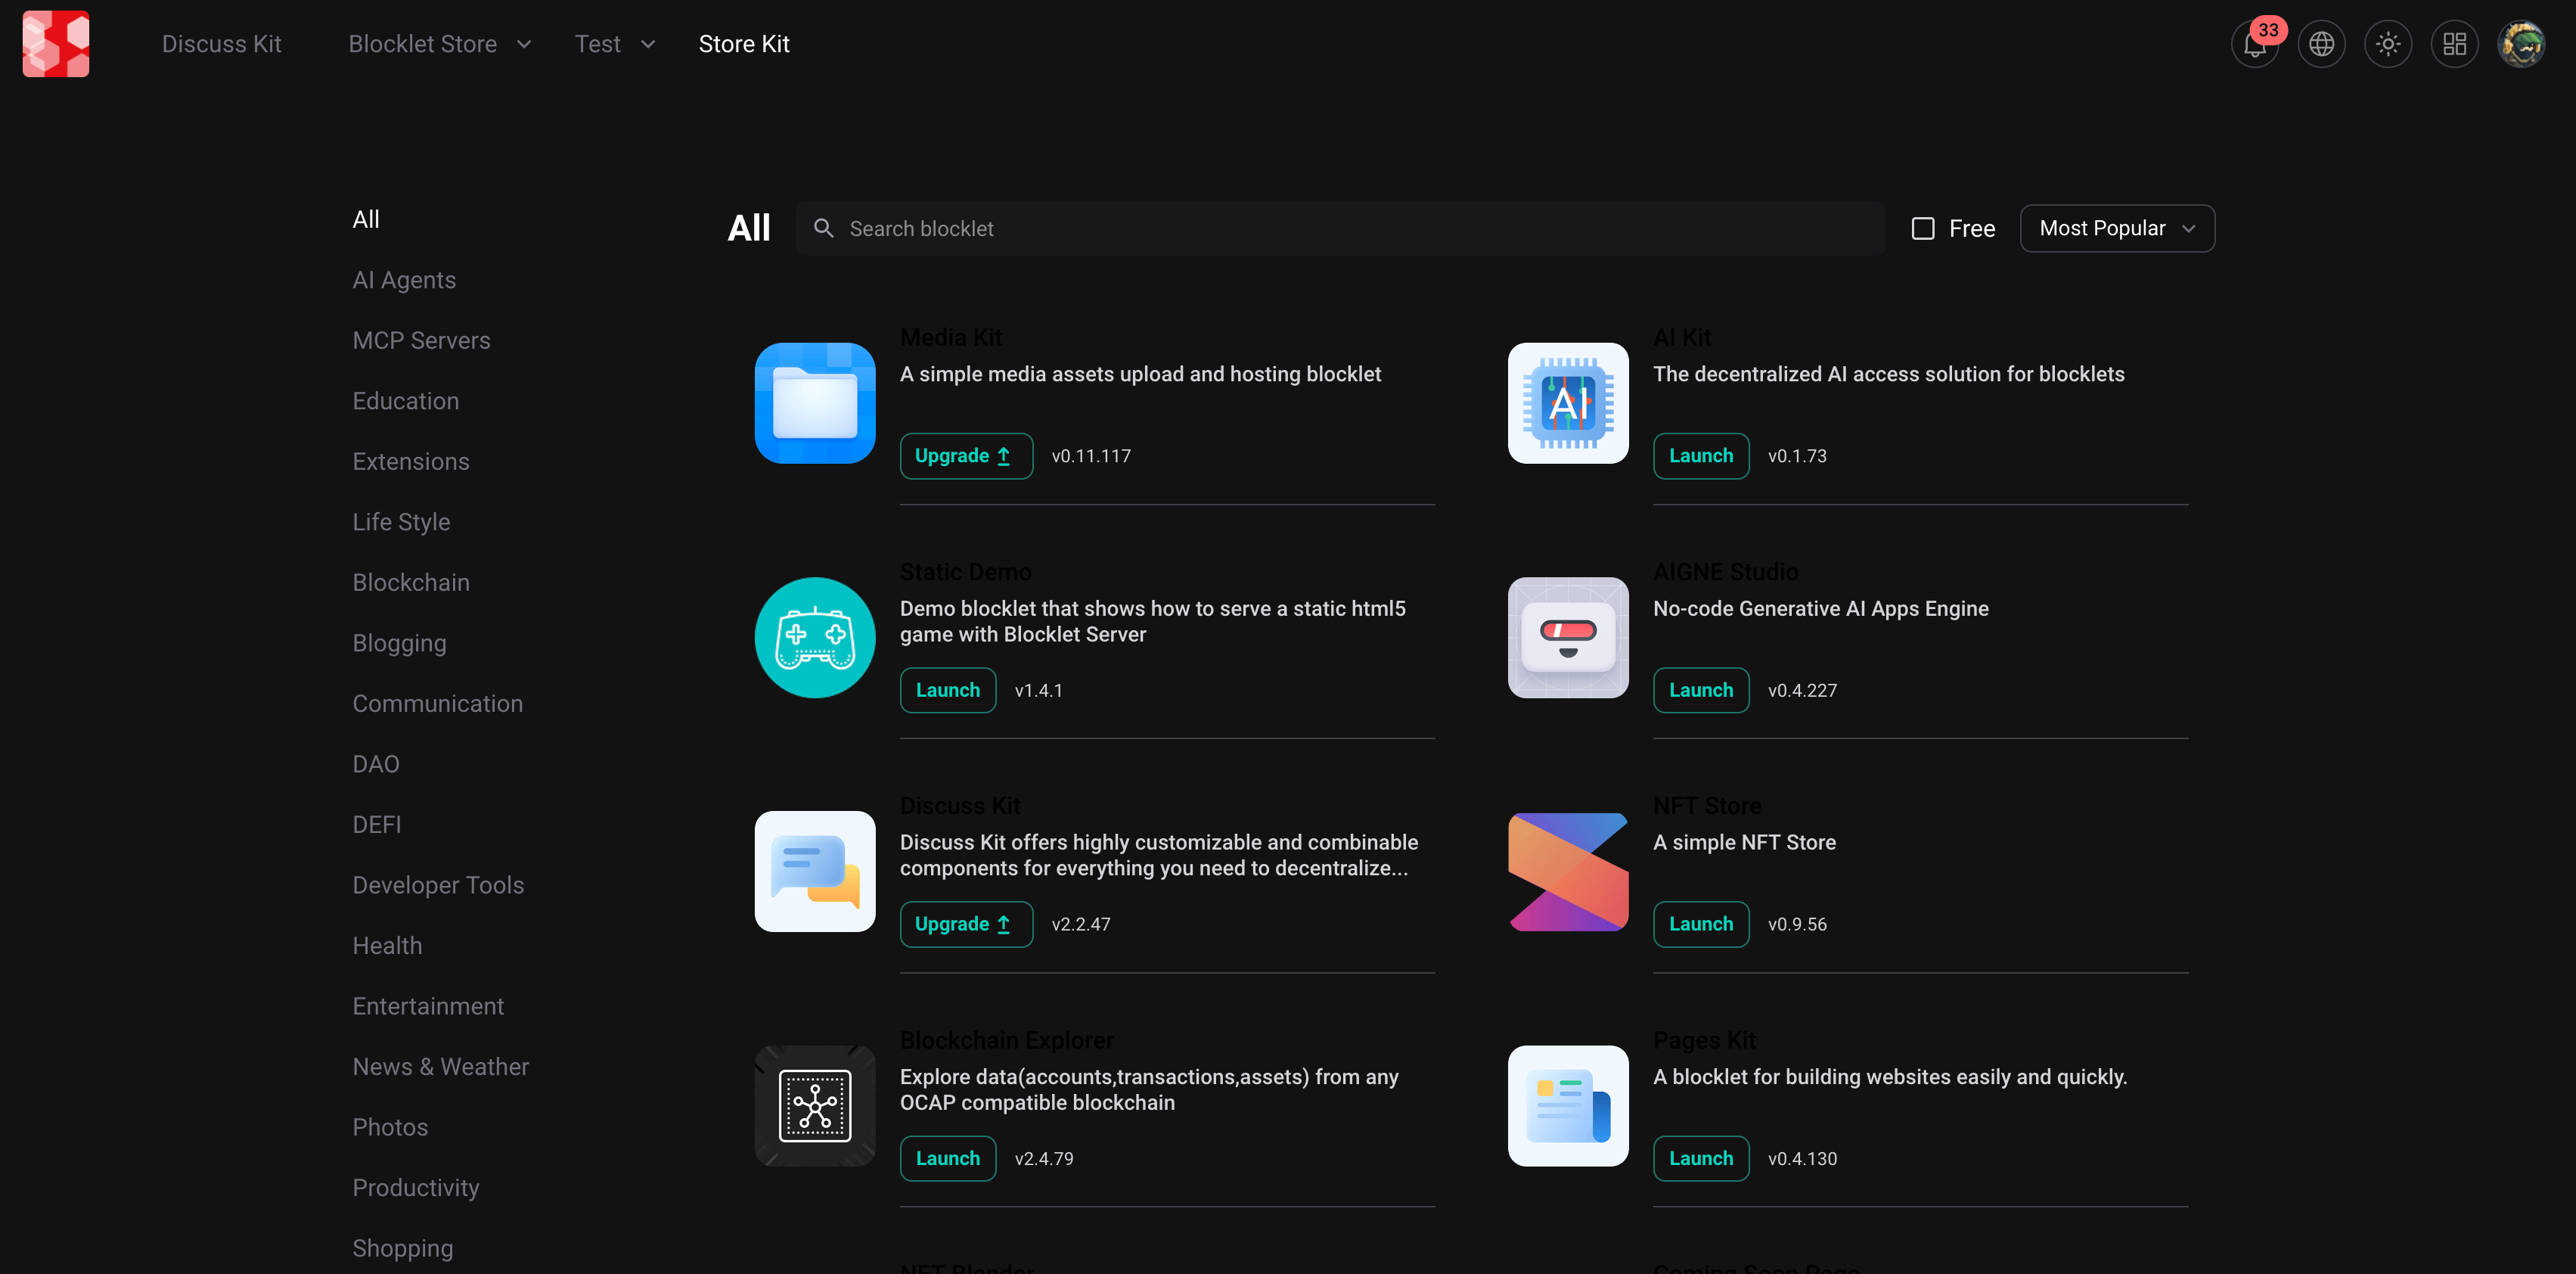Click the user avatar in header
The height and width of the screenshot is (1274, 2576).
pyautogui.click(x=2520, y=45)
